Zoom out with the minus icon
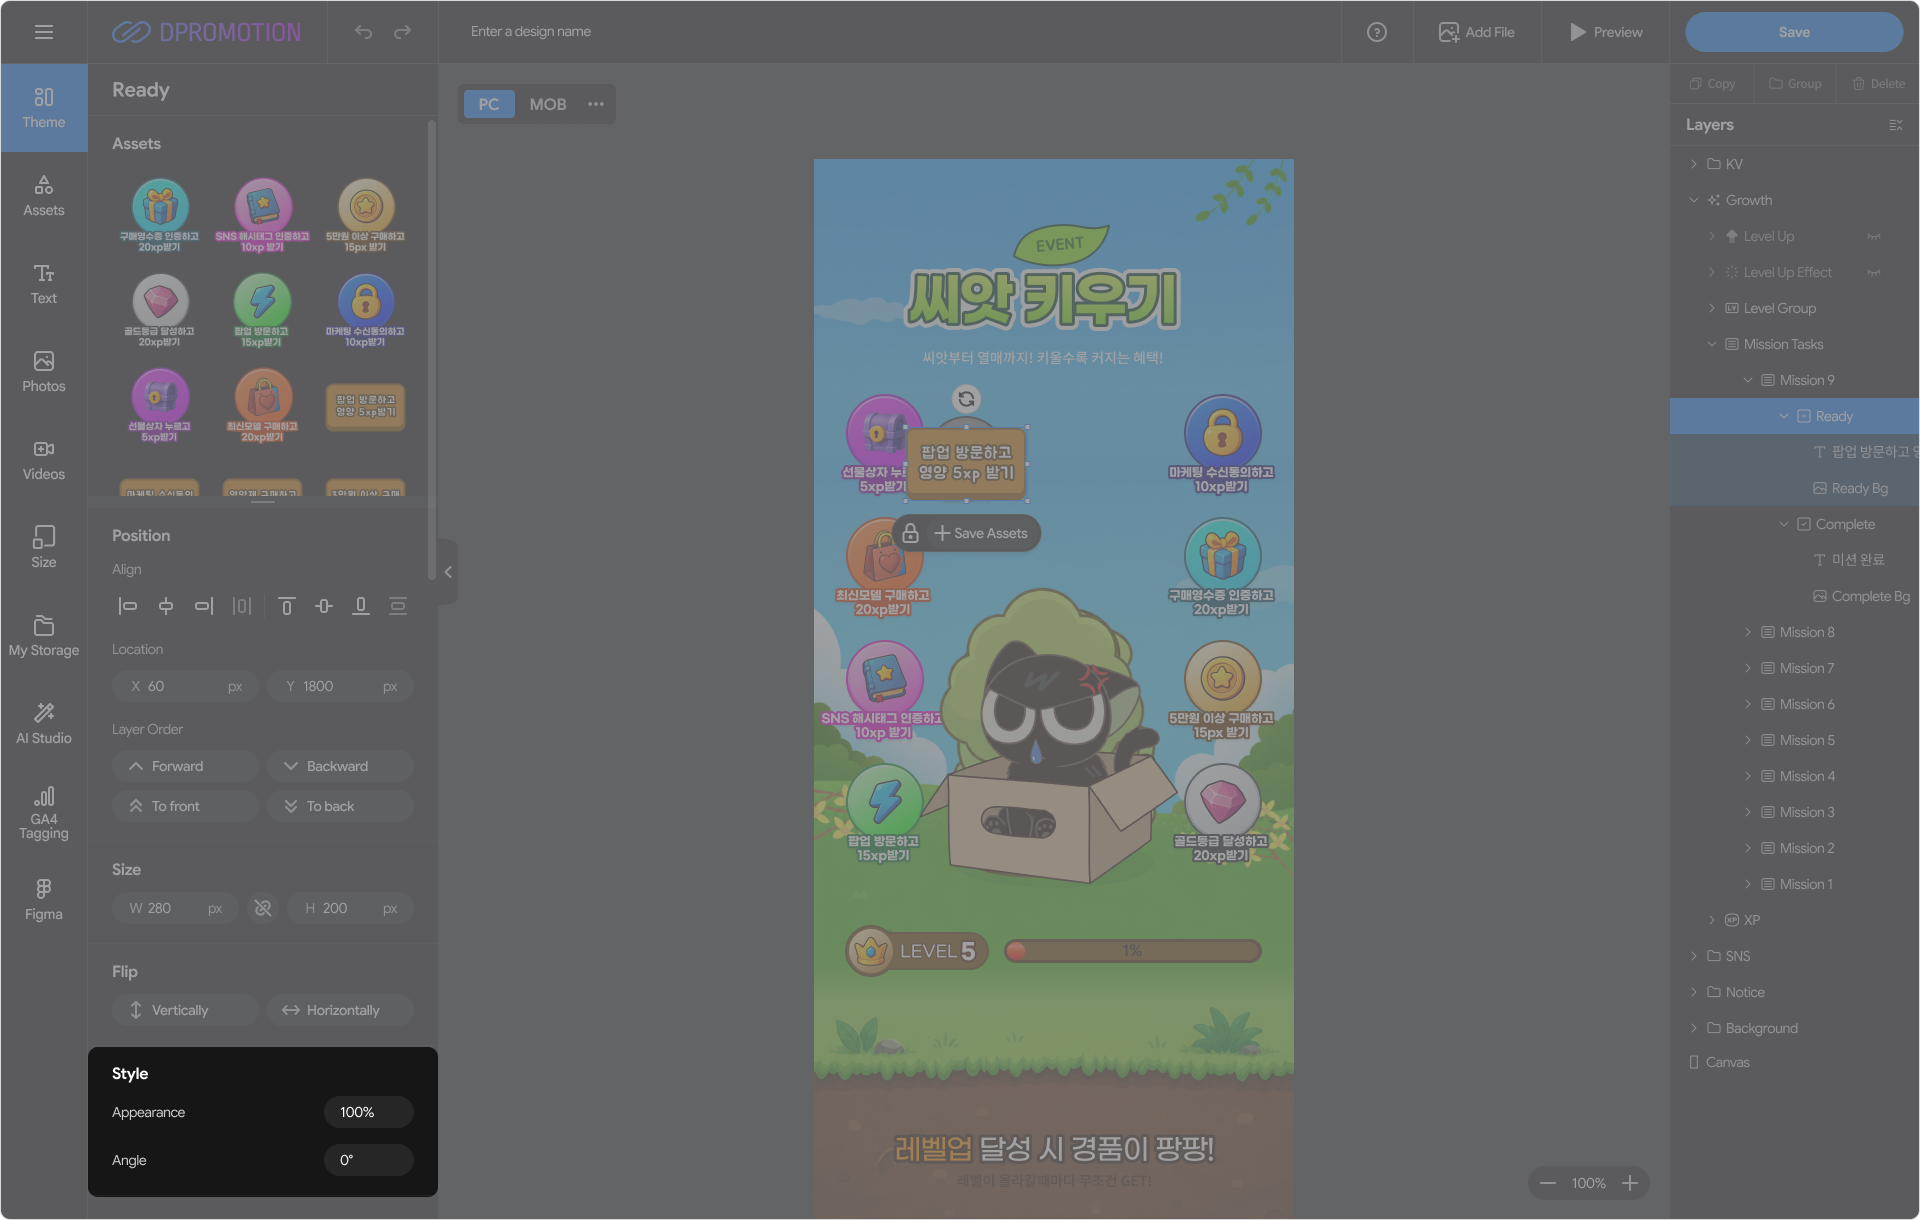This screenshot has width=1920, height=1220. pos(1548,1183)
